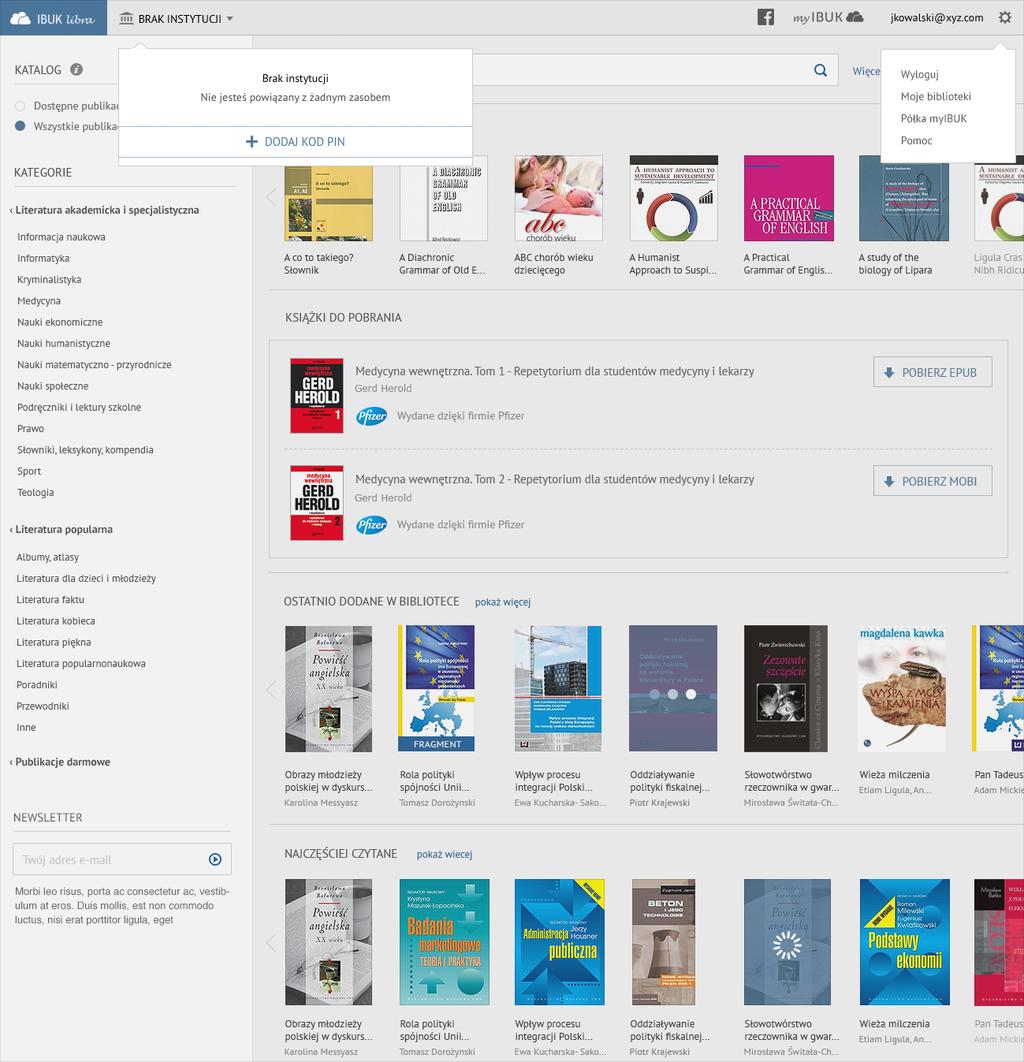The image size is (1024, 1062).
Task: Open Słowniki, leksykony, kompendia category
Action: click(85, 450)
